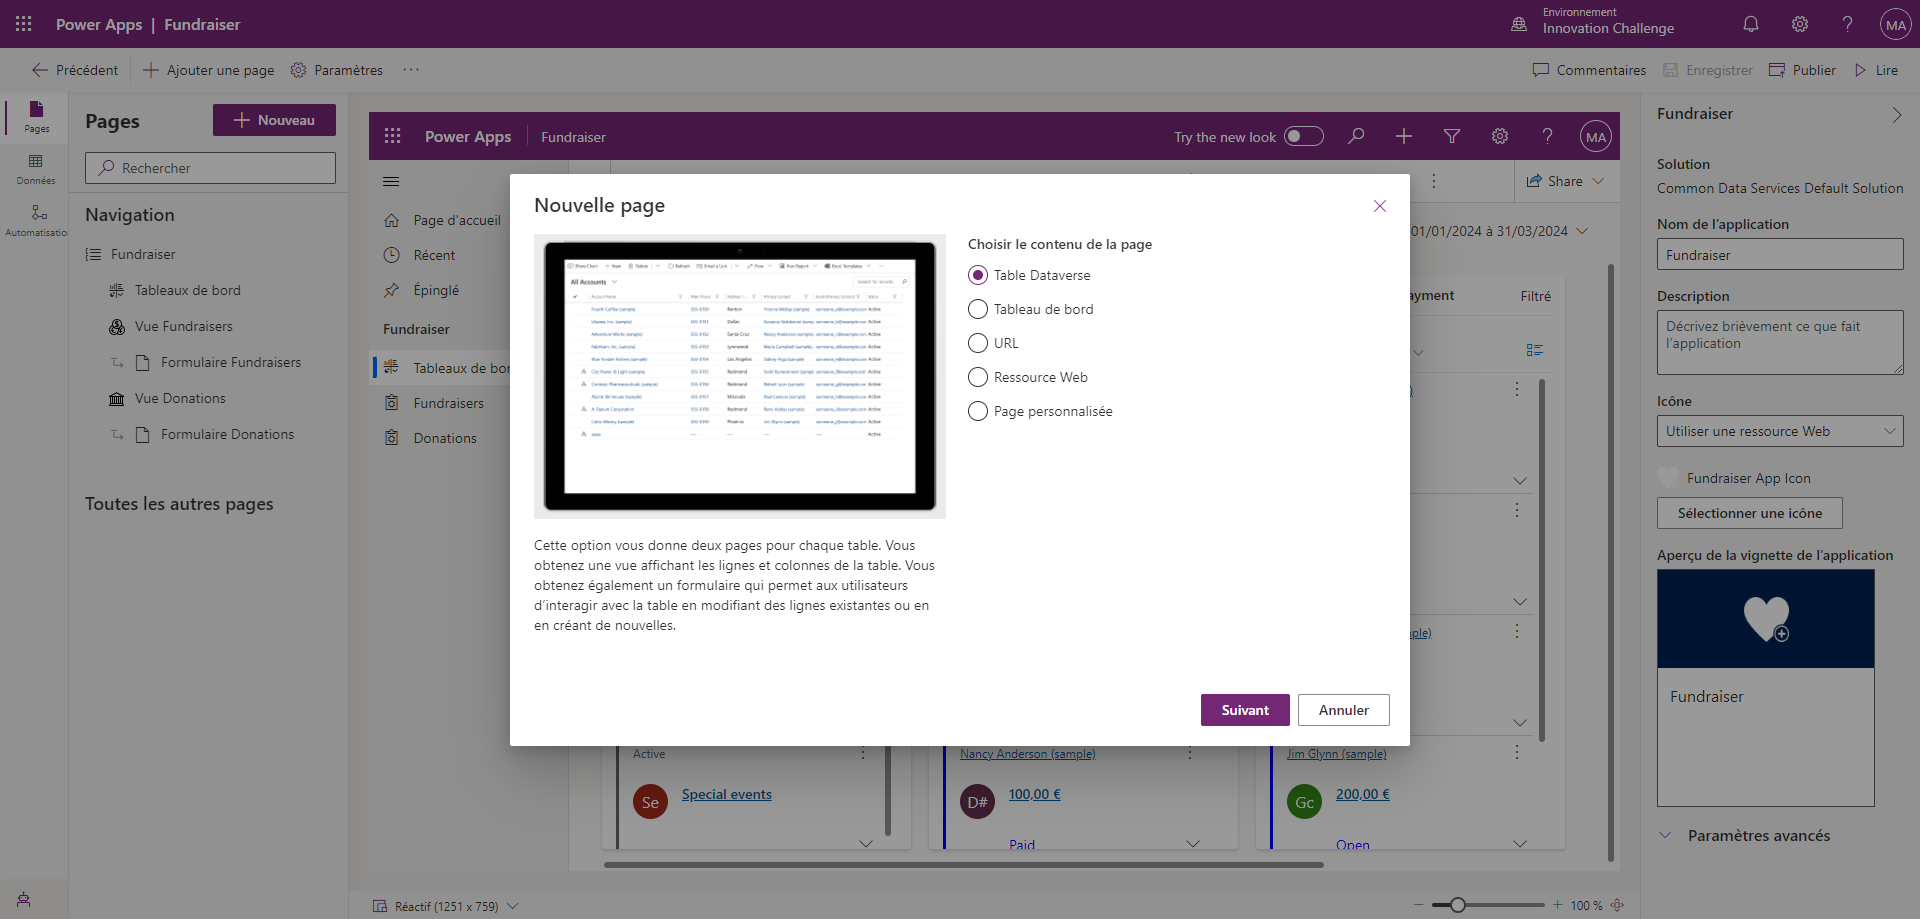Open the Automatisation panel in left rail
Screen dimensions: 1920x919
point(36,221)
